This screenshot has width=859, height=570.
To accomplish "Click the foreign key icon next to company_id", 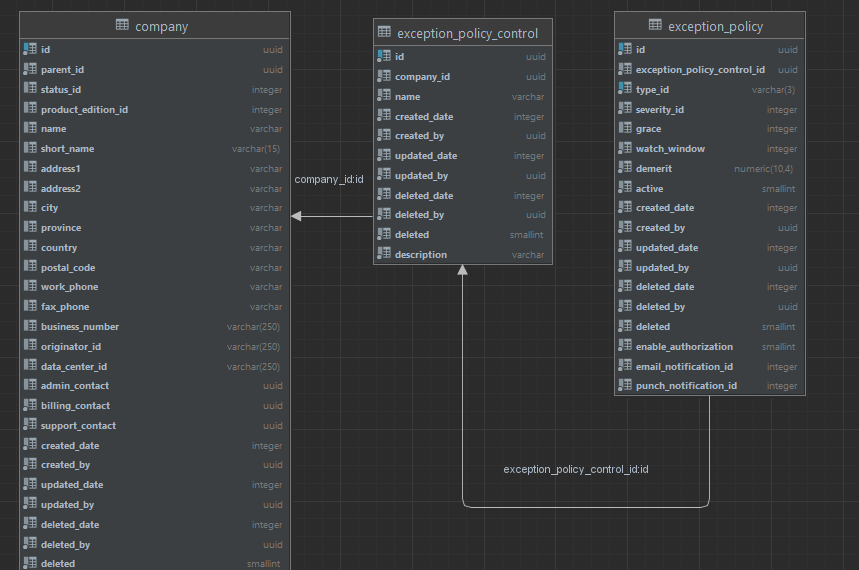I will click(384, 77).
